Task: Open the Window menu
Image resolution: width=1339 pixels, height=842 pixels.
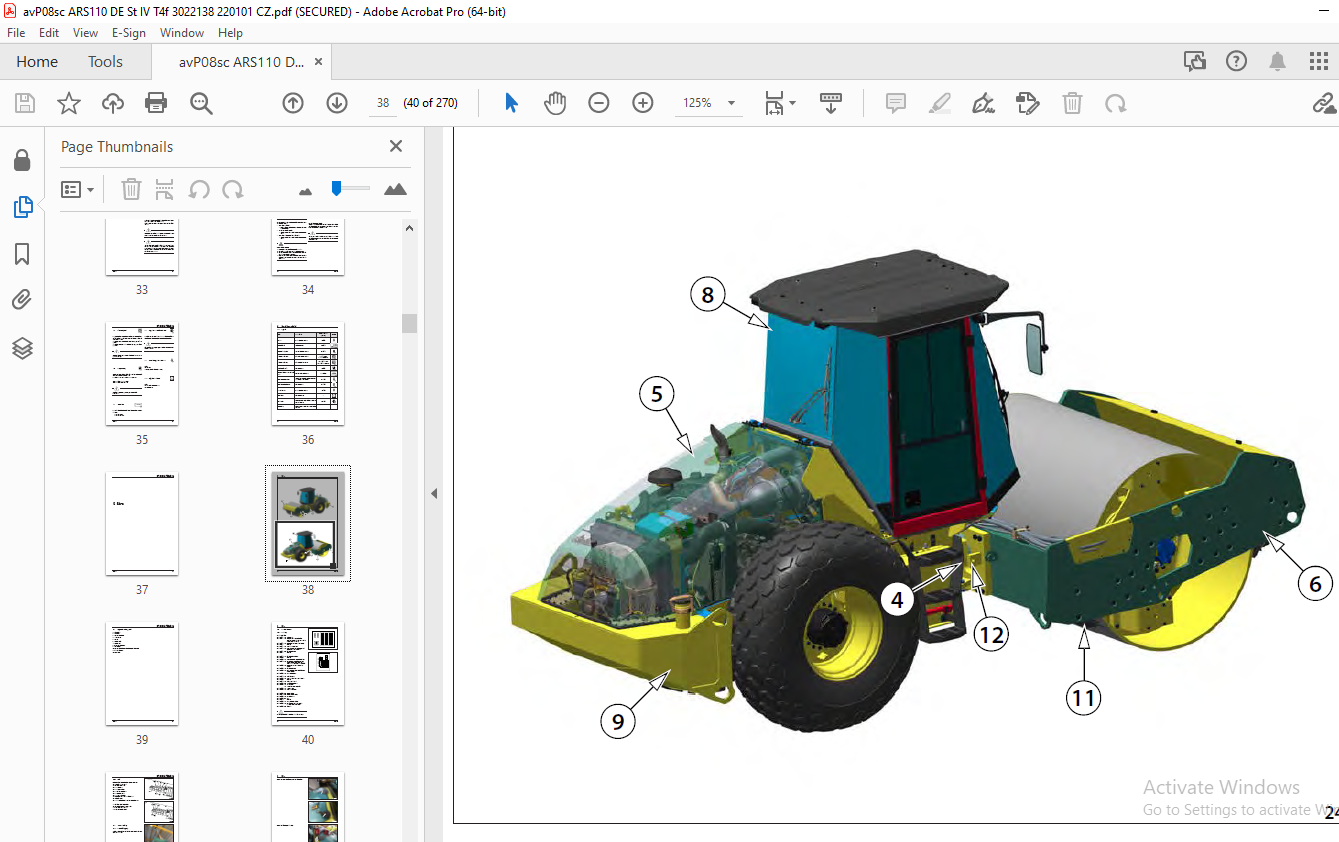Action: coord(182,33)
